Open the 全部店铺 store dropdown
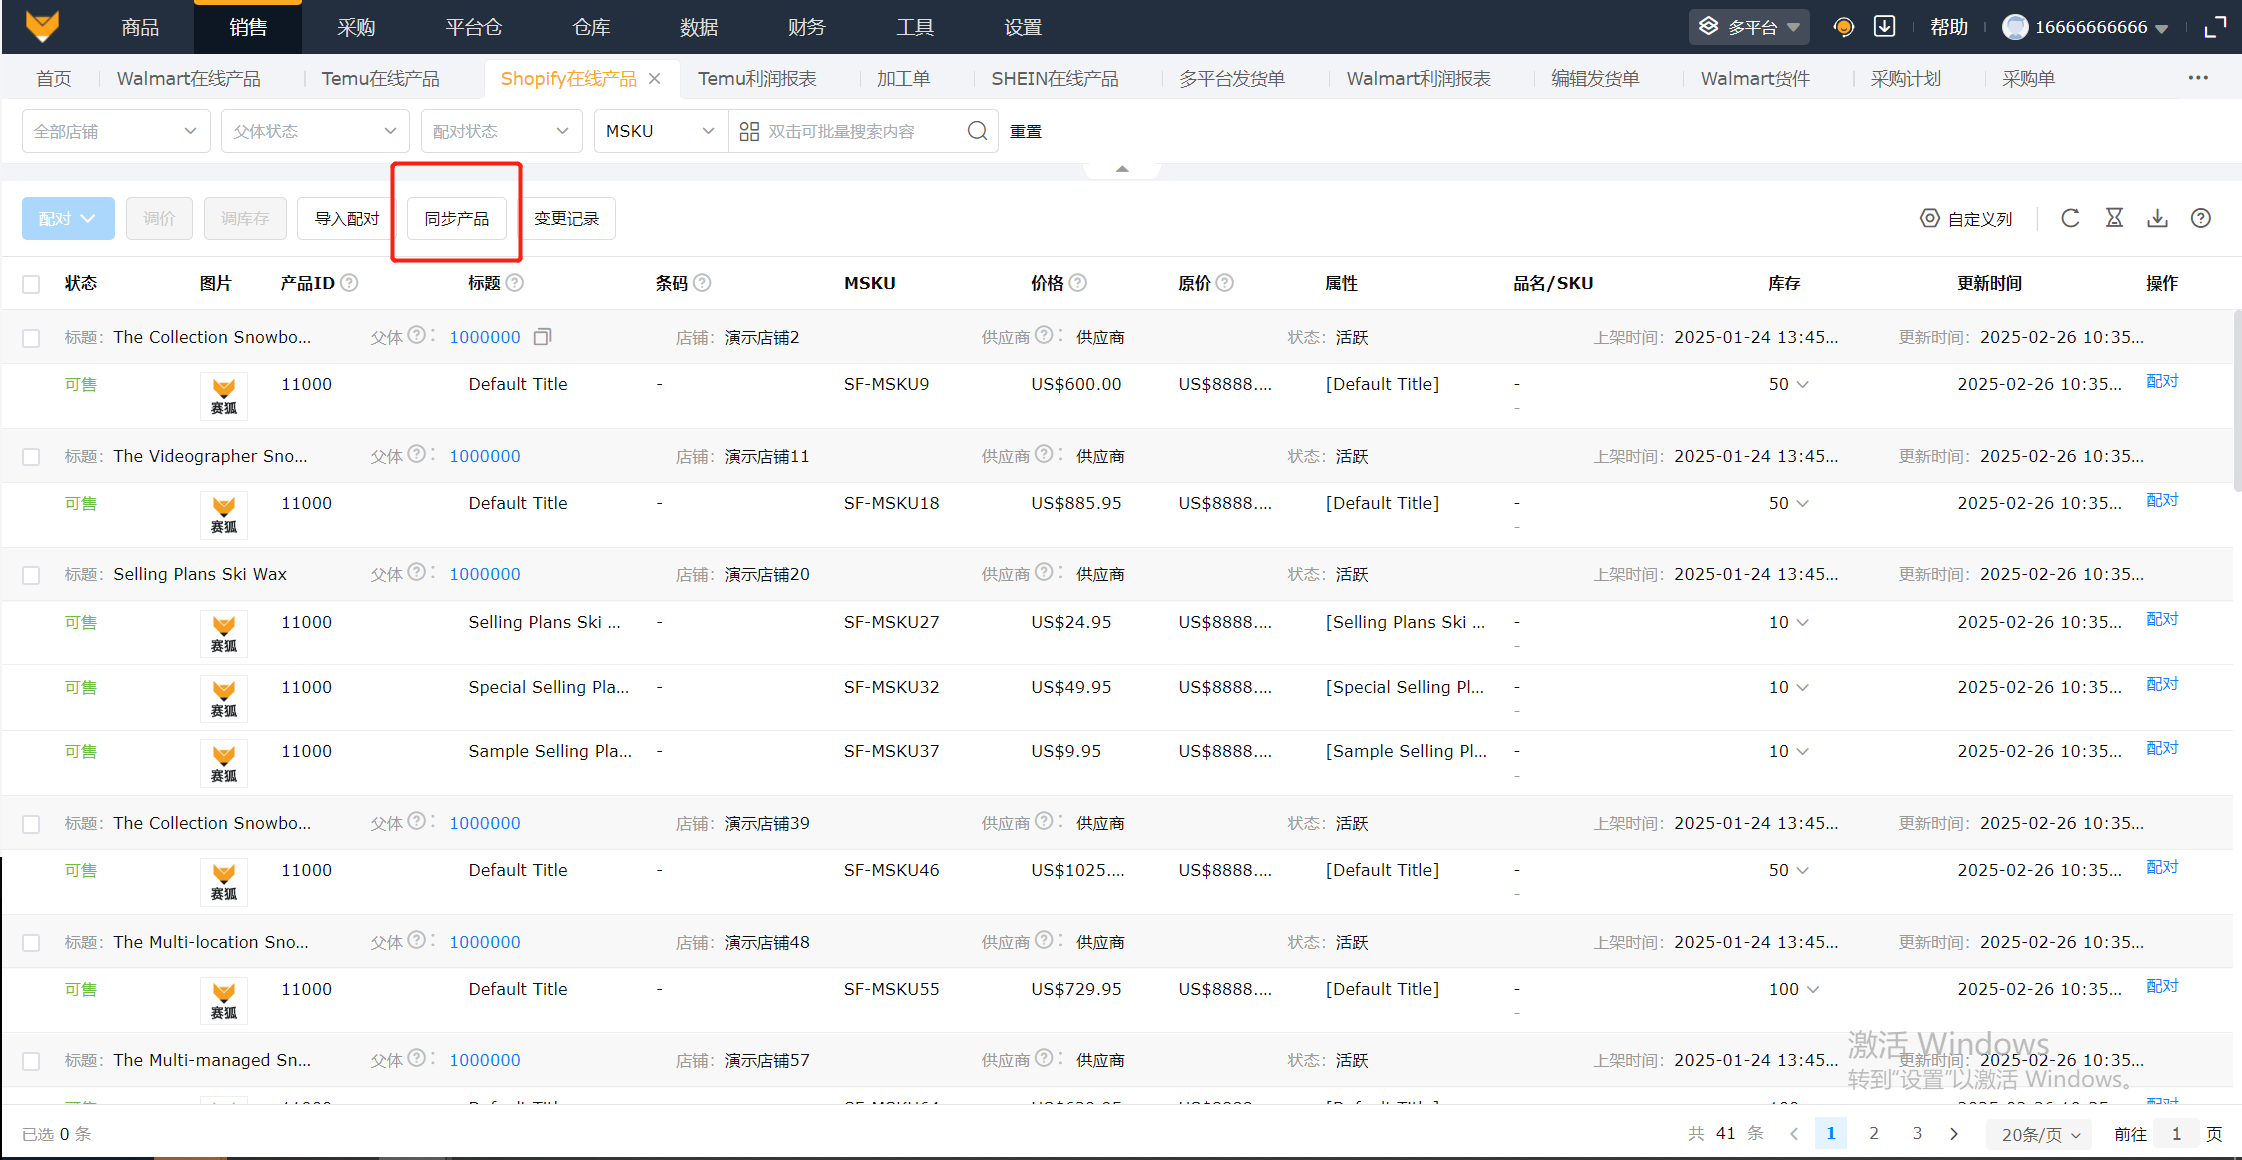Viewport: 2242px width, 1160px height. coord(115,131)
